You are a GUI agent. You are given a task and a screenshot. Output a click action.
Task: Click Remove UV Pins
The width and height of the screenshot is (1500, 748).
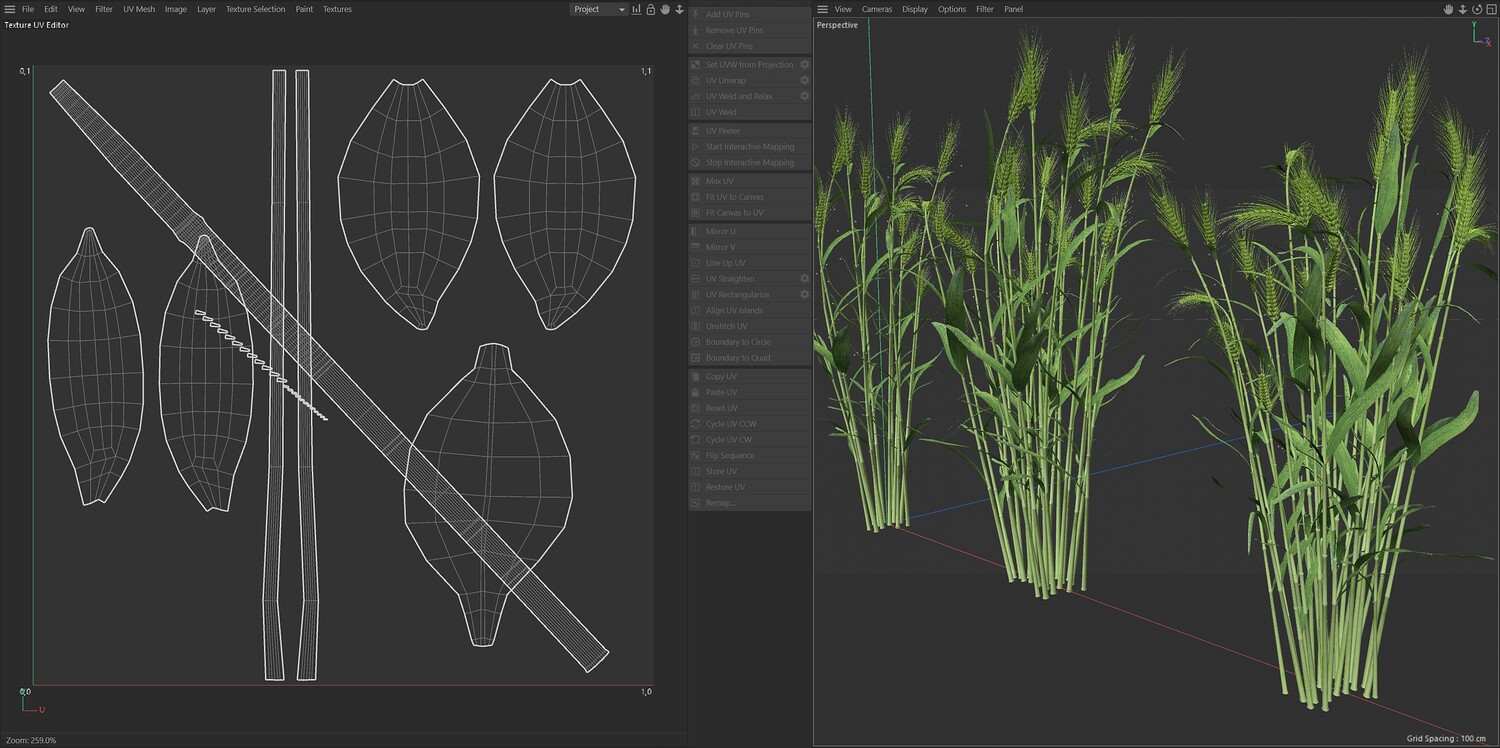pos(749,30)
